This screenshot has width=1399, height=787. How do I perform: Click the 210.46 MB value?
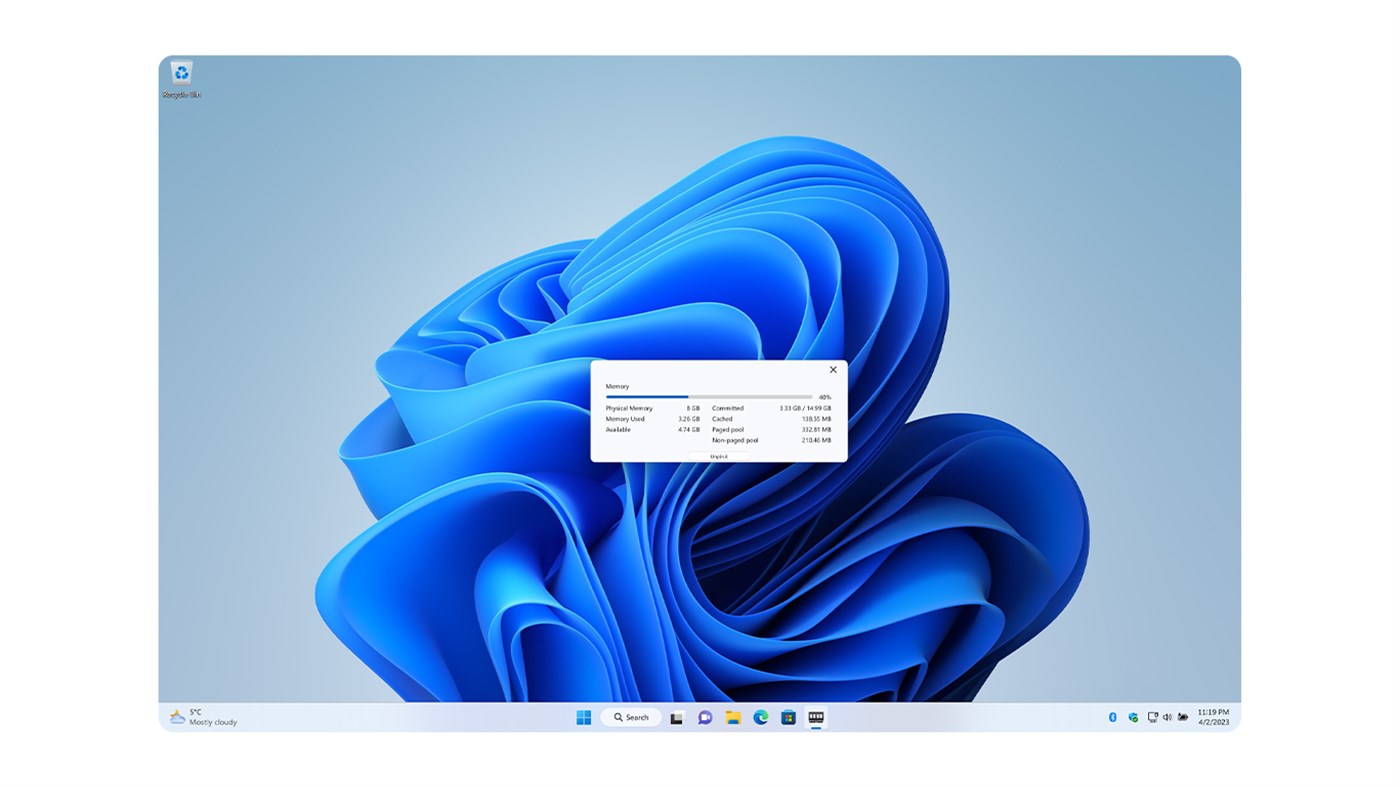817,440
